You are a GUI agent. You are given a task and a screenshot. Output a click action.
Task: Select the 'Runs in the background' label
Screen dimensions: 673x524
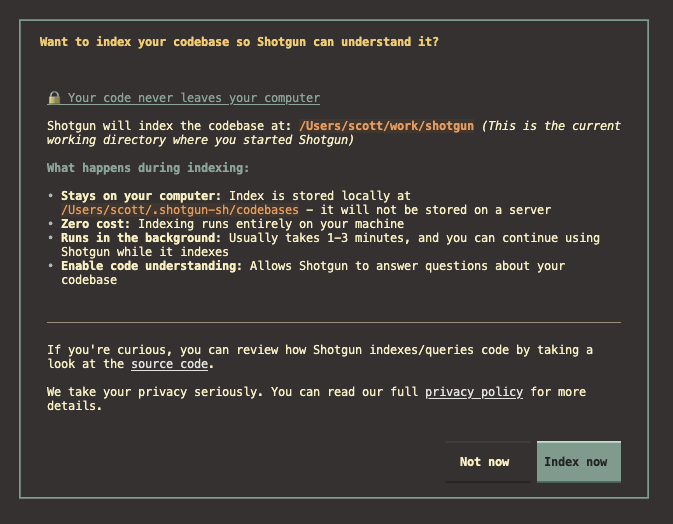[x=141, y=238]
